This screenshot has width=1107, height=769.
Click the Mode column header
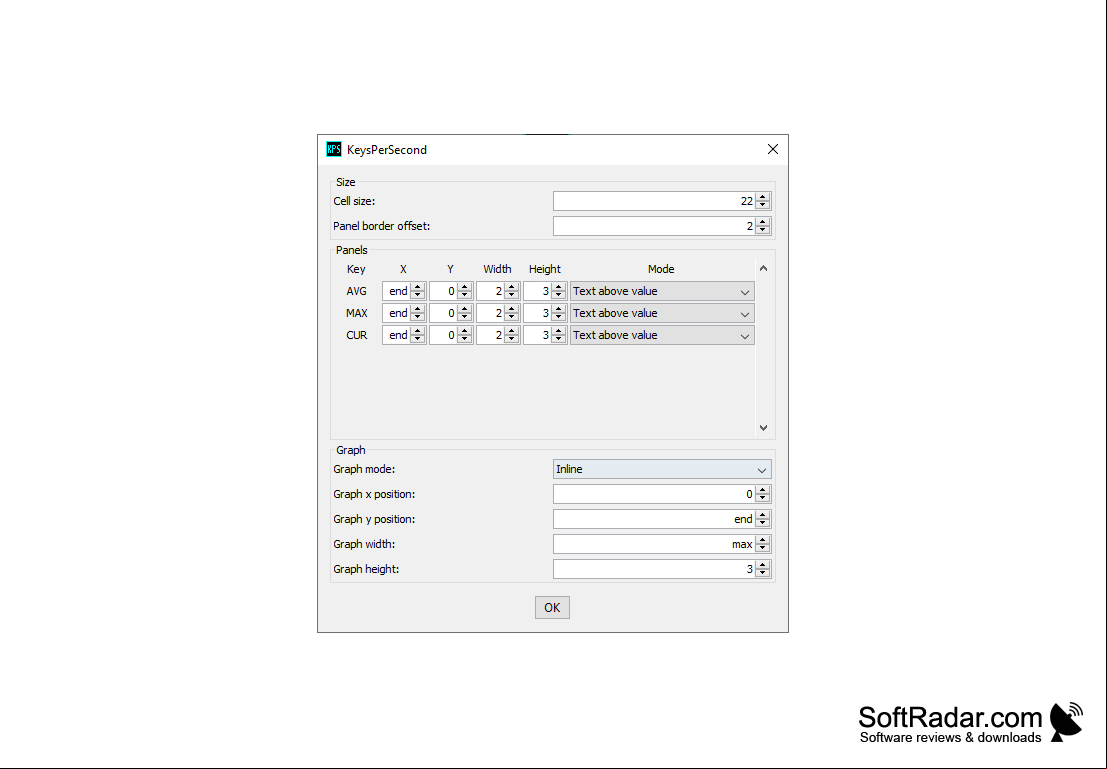[661, 269]
